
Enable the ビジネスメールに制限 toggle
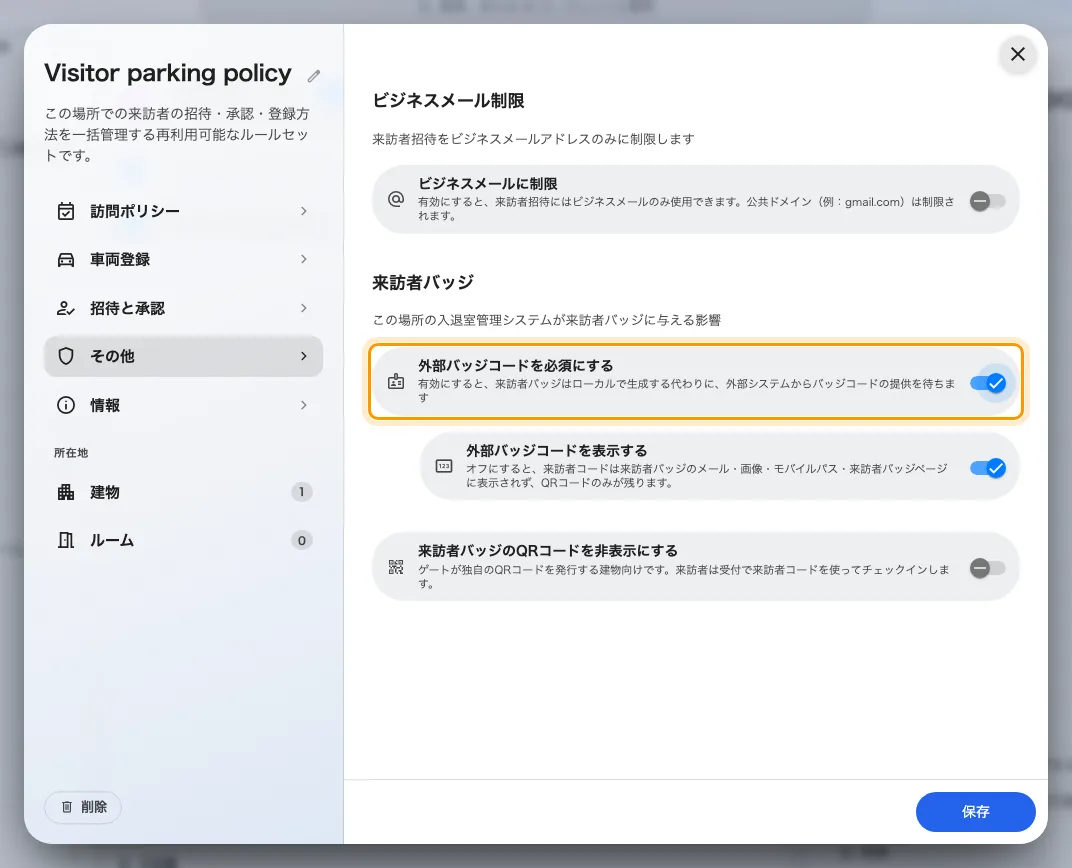pos(987,201)
